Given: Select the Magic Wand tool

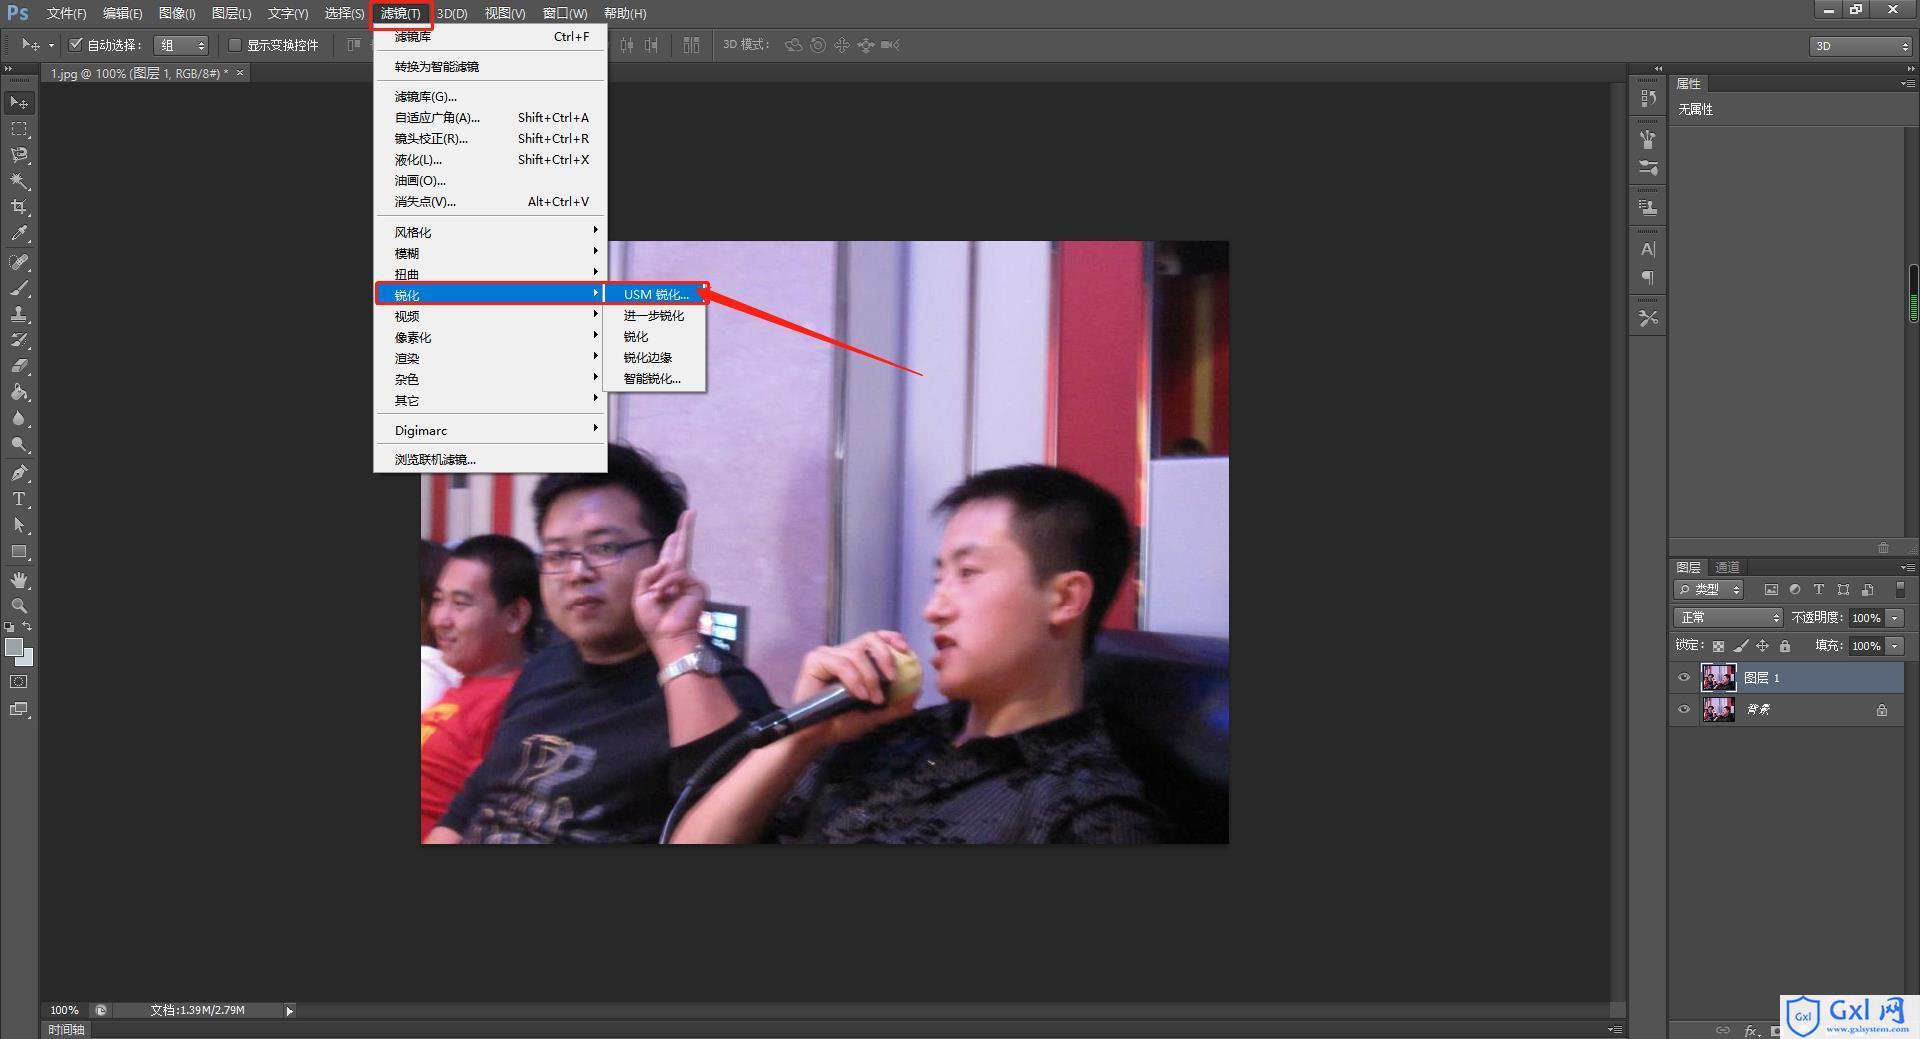Looking at the screenshot, I should pyautogui.click(x=19, y=181).
